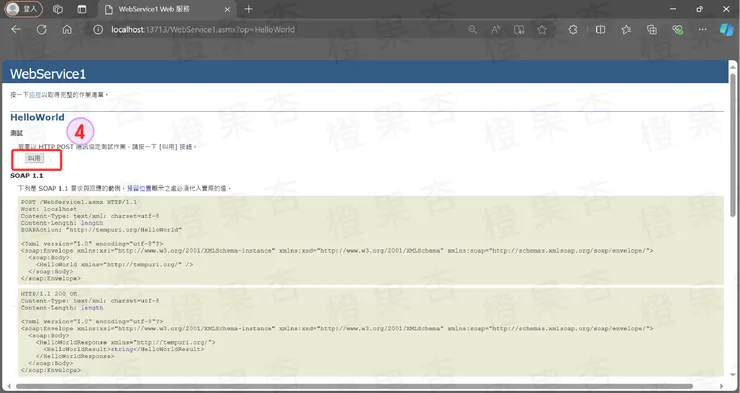Restore down the browser window
This screenshot has width=740, height=393.
tap(699, 9)
